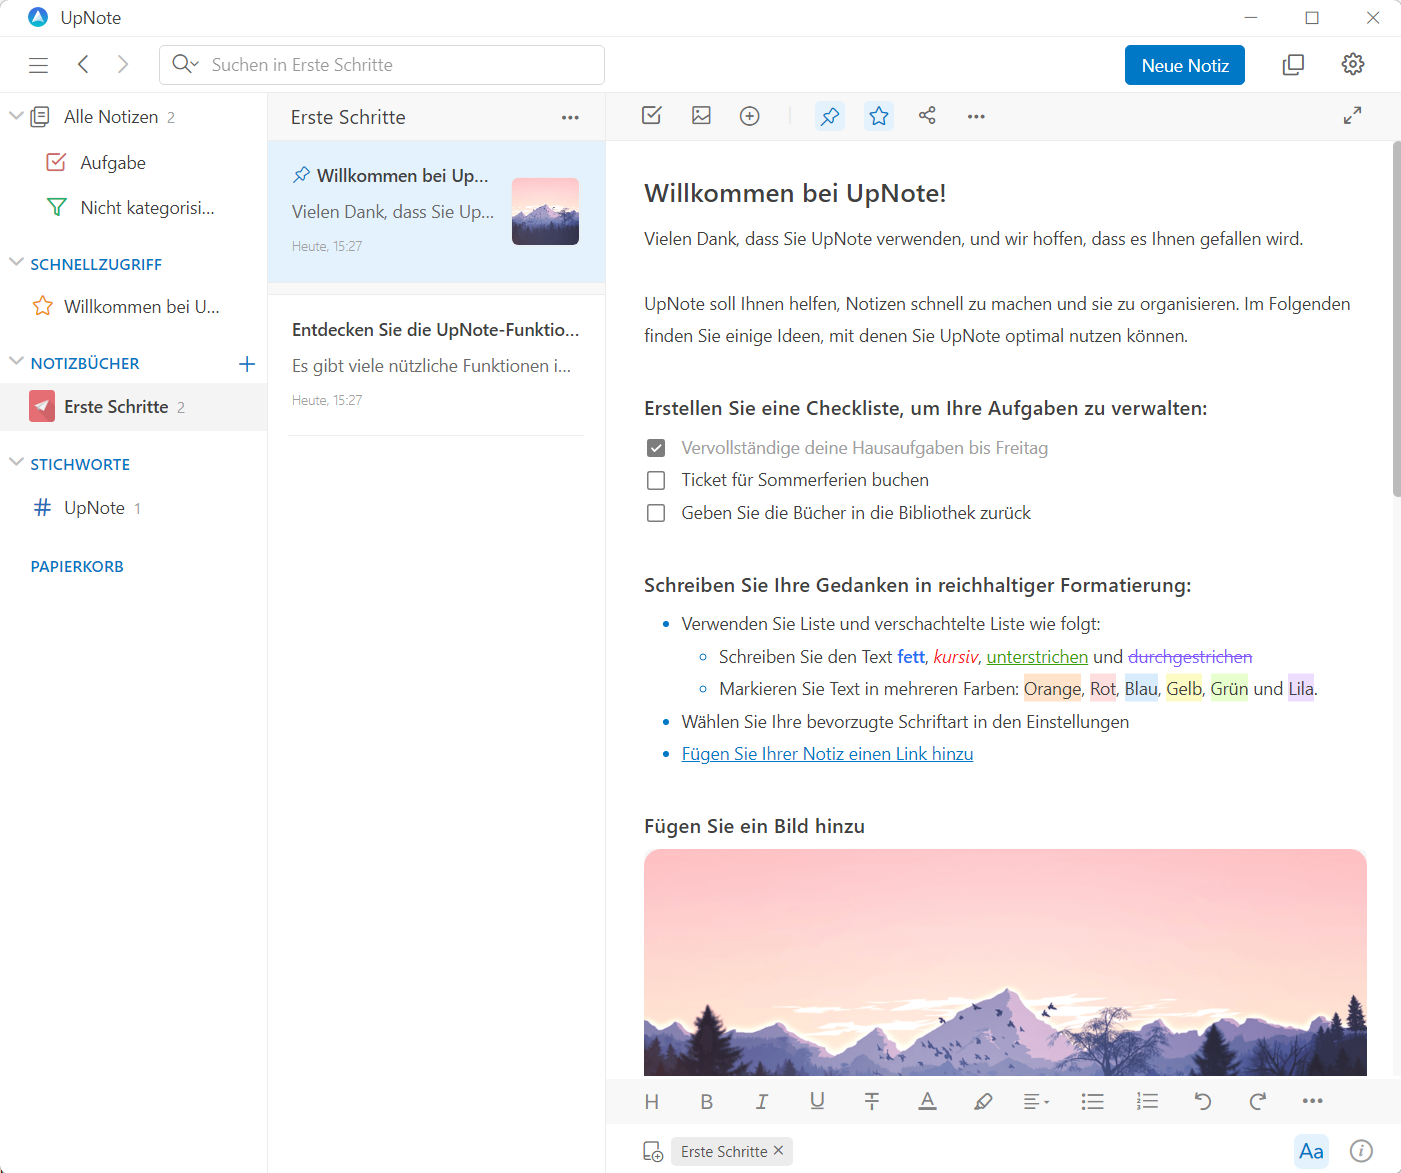Toggle the Aa formatting bar

tap(1311, 1151)
